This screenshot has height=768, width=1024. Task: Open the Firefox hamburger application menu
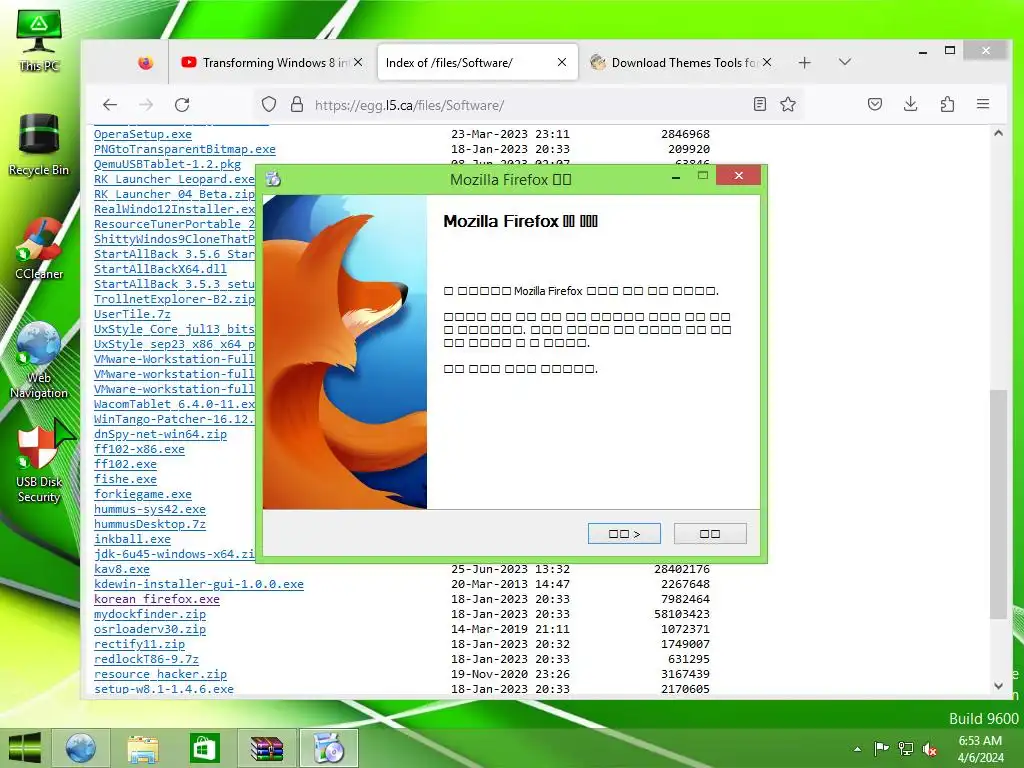[x=983, y=104]
